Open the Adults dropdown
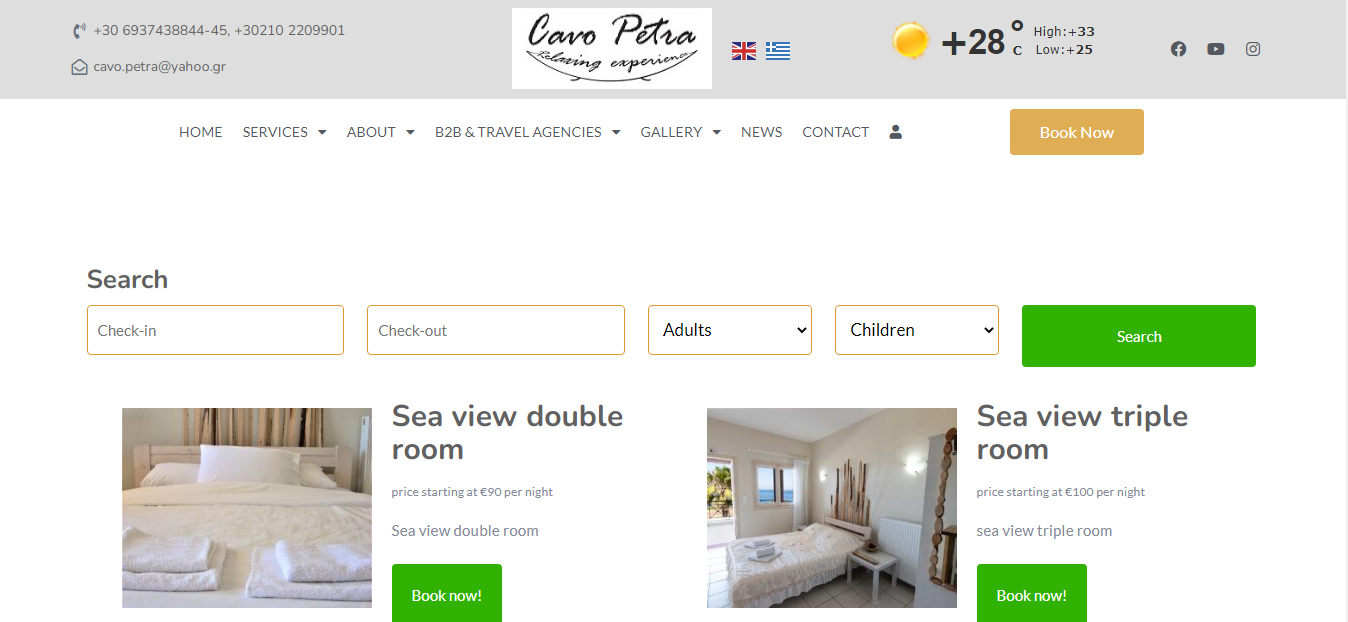1348x622 pixels. click(730, 330)
